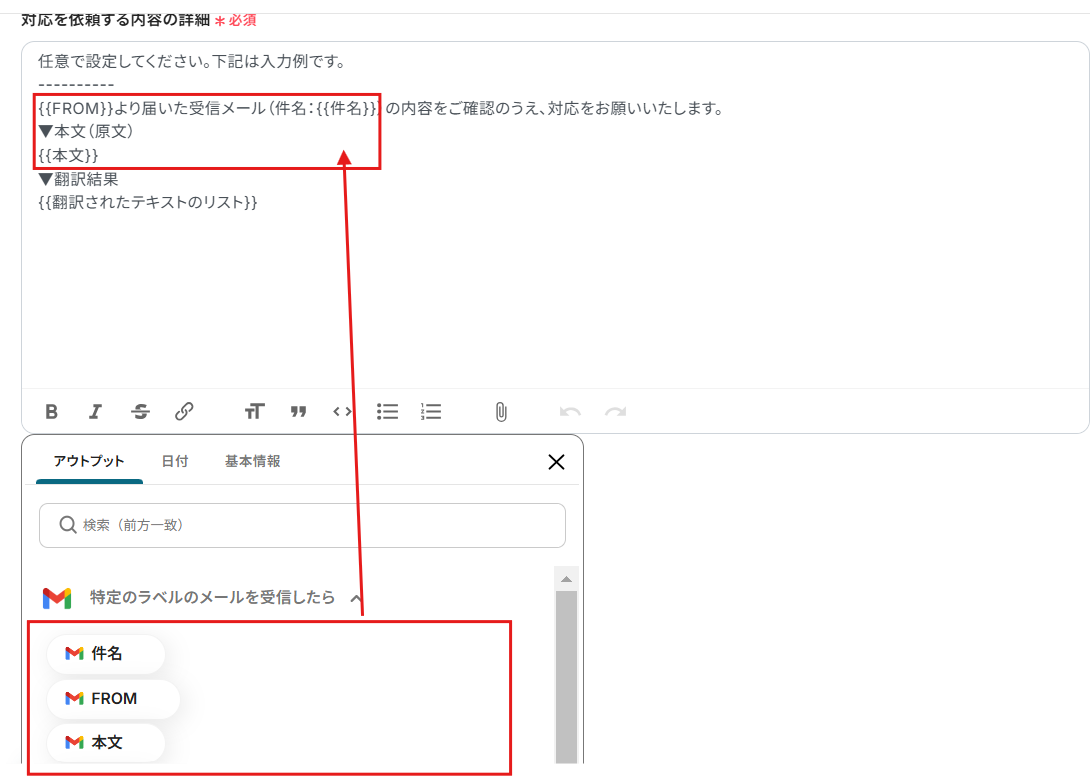Create a bulleted list
Viewport: 1090px width, 776px height.
pos(387,411)
